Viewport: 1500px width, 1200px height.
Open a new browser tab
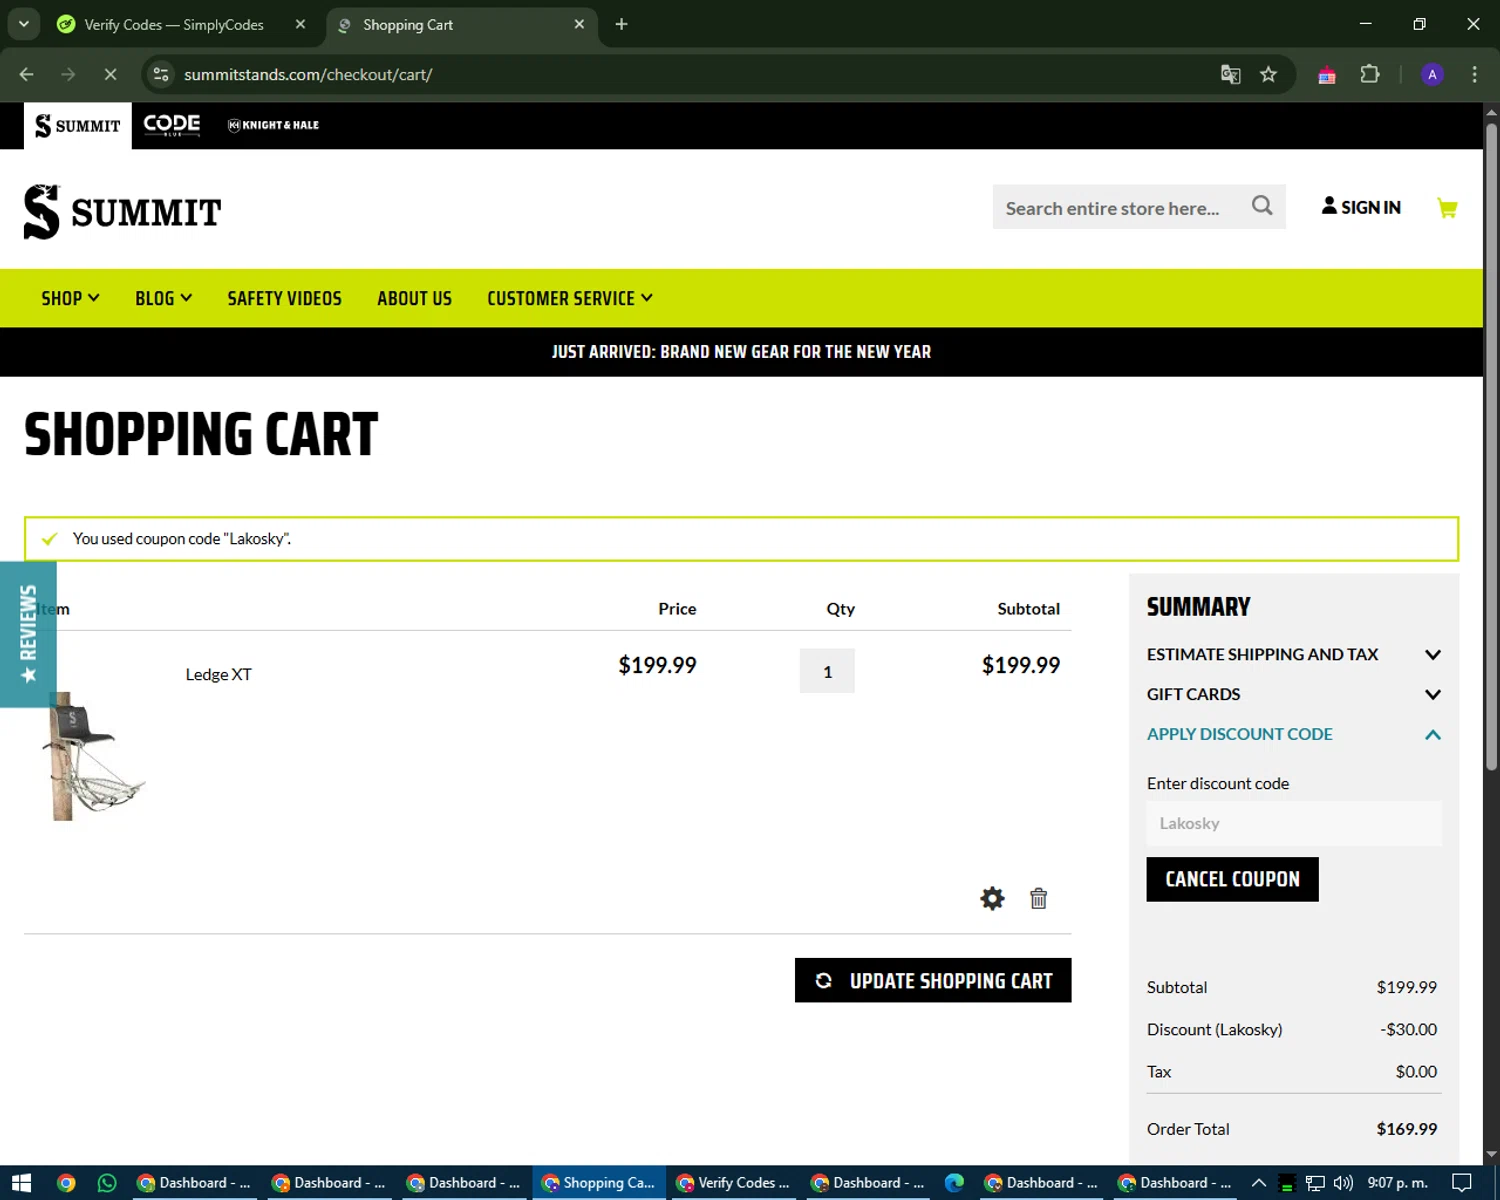tap(621, 24)
